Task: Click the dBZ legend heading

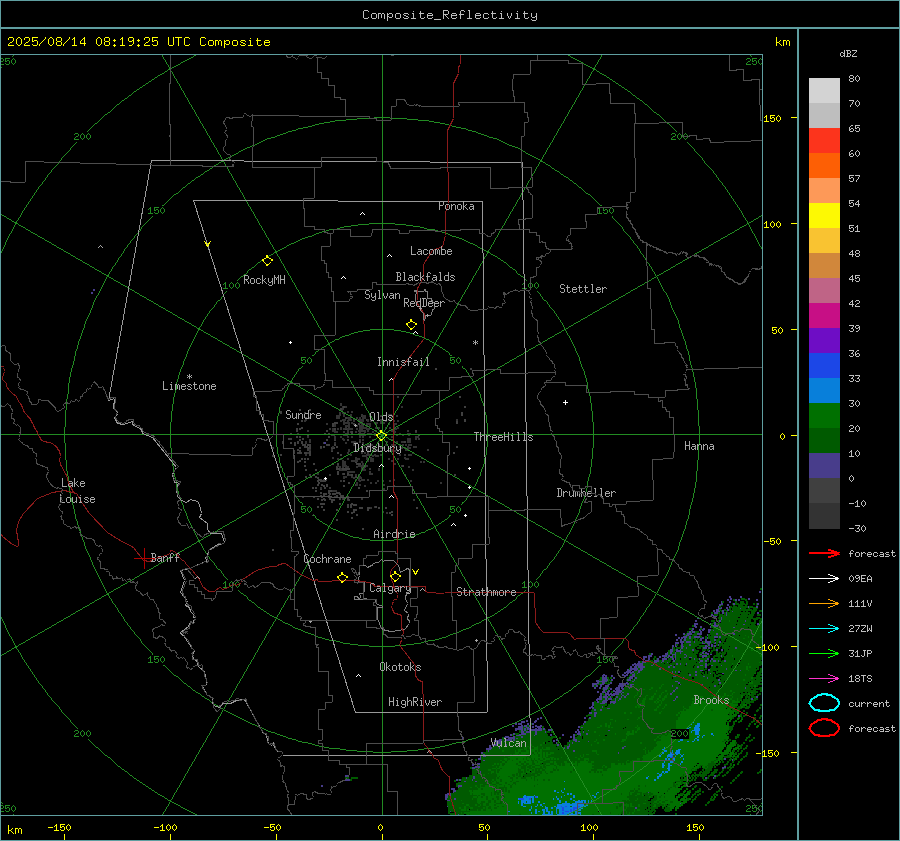Action: (x=848, y=53)
